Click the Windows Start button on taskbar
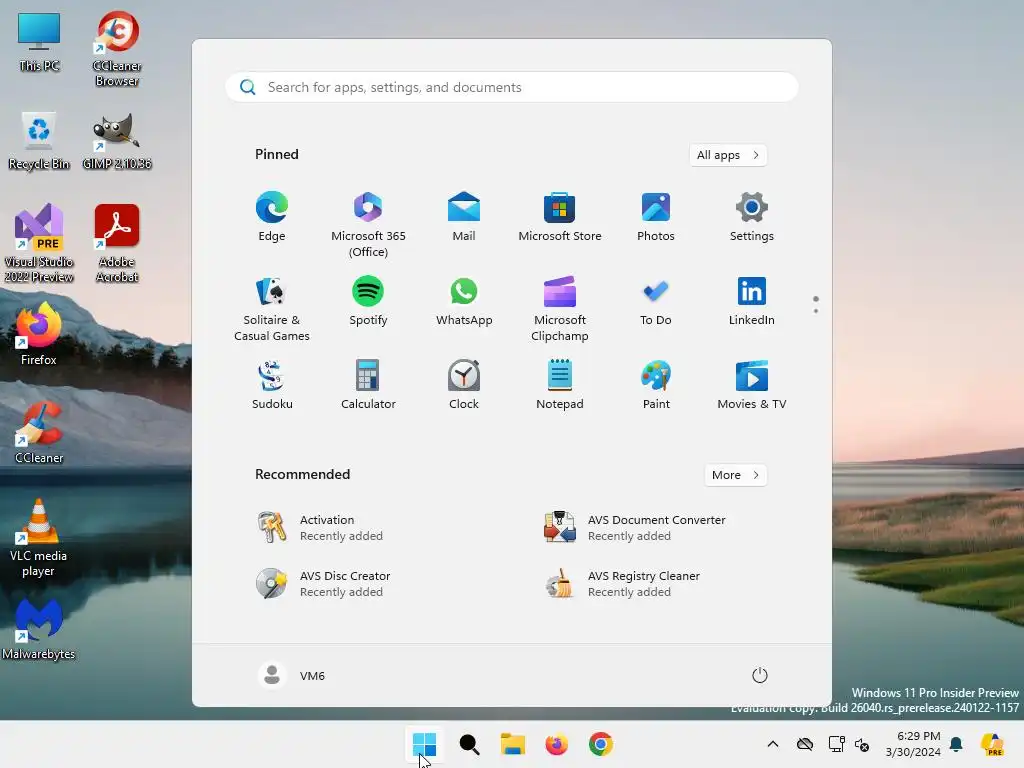 coord(424,744)
